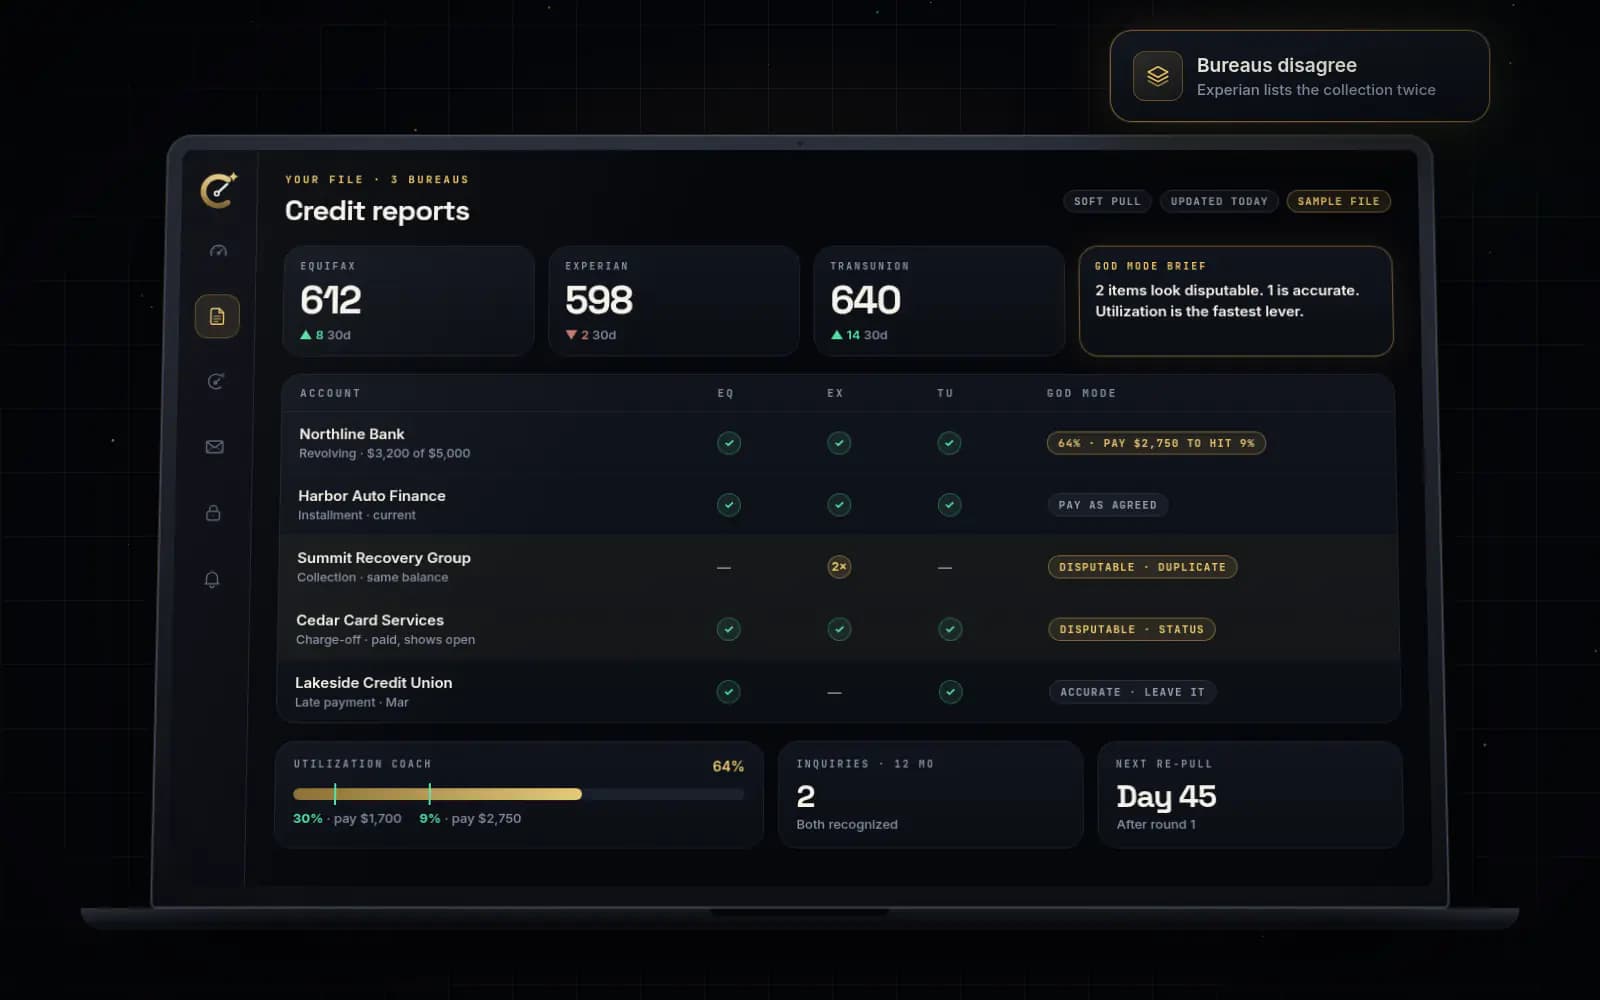Click the layers icon in Bureaus disagree notification
1600x1000 pixels.
[1158, 76]
